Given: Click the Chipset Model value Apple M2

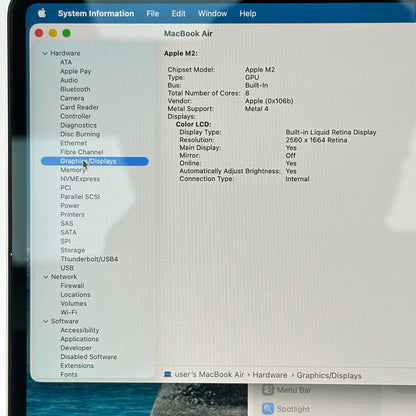Looking at the screenshot, I should (260, 70).
